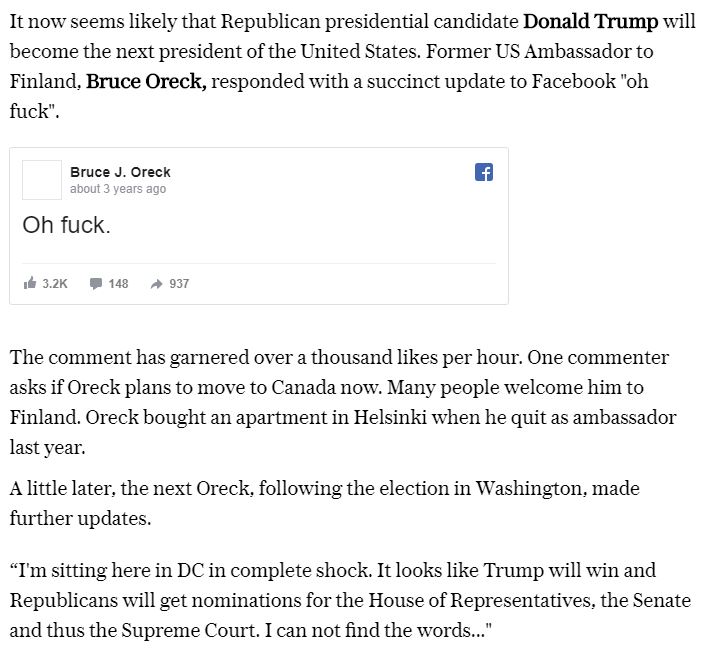710x658 pixels.
Task: Click the word Helsinki in the article
Action: 390,417
